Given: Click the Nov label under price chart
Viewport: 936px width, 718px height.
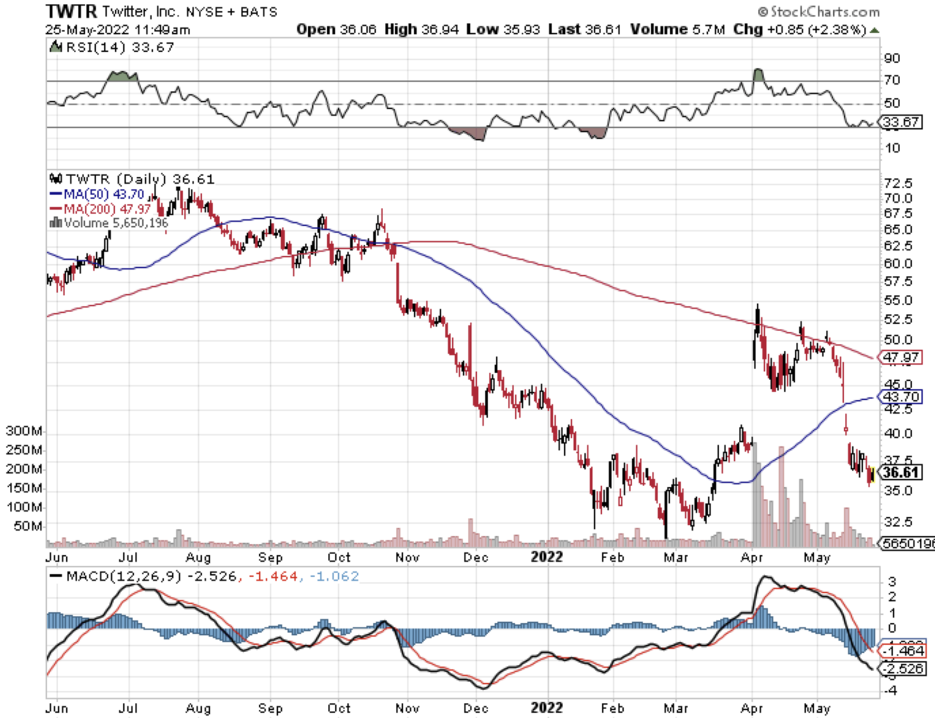Looking at the screenshot, I should tap(407, 557).
